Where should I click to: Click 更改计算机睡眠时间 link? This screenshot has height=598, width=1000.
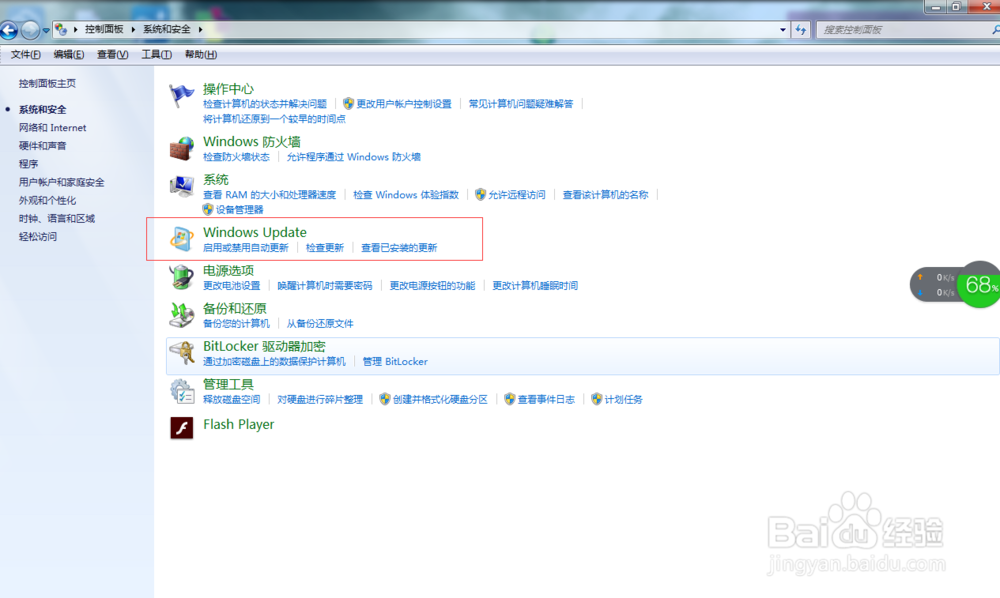535,285
